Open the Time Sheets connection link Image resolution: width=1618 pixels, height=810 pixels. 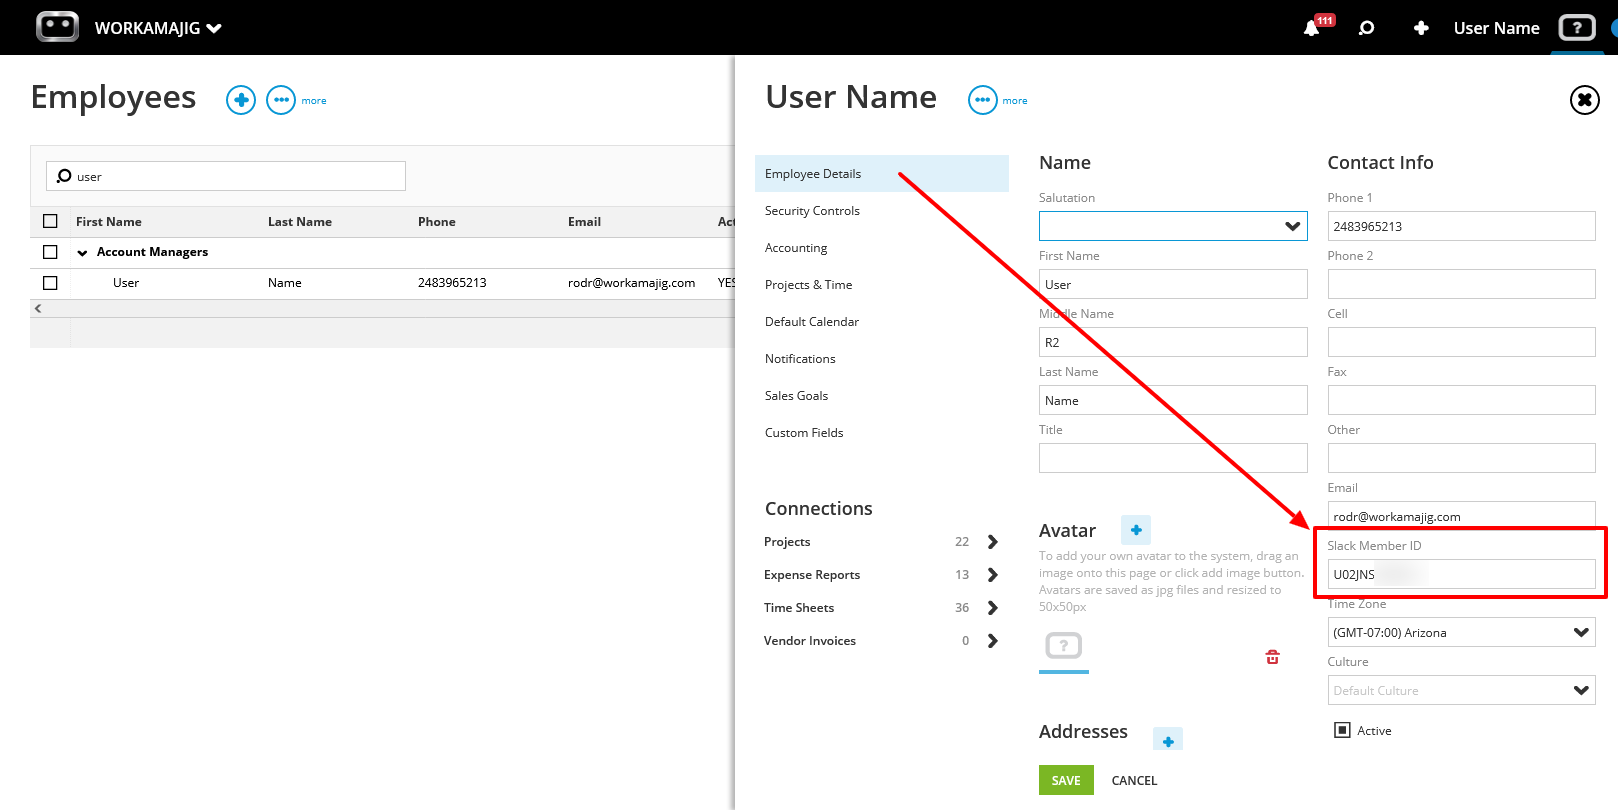(799, 608)
